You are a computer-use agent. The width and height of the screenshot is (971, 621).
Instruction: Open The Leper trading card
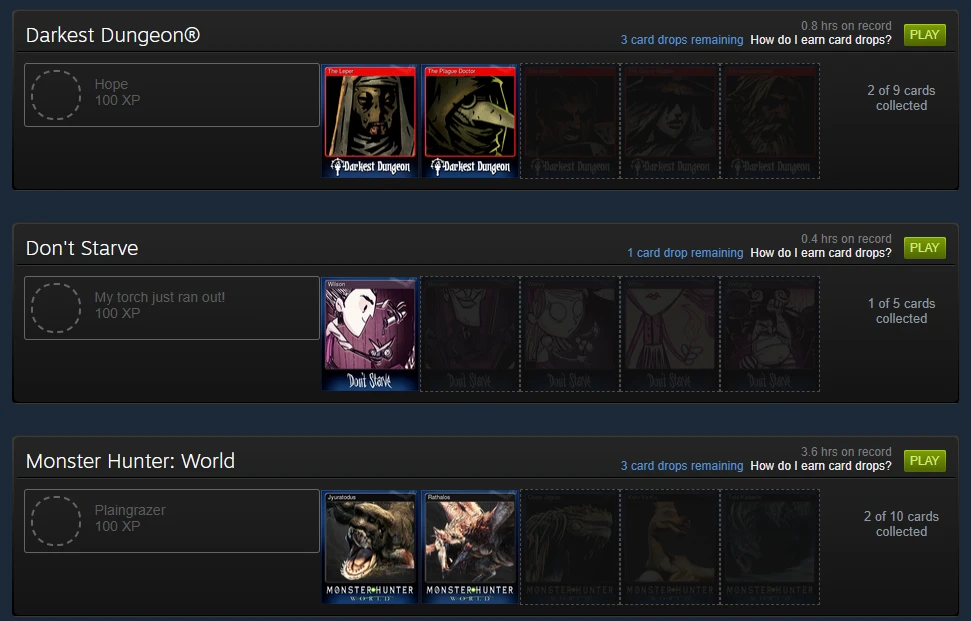tap(370, 121)
